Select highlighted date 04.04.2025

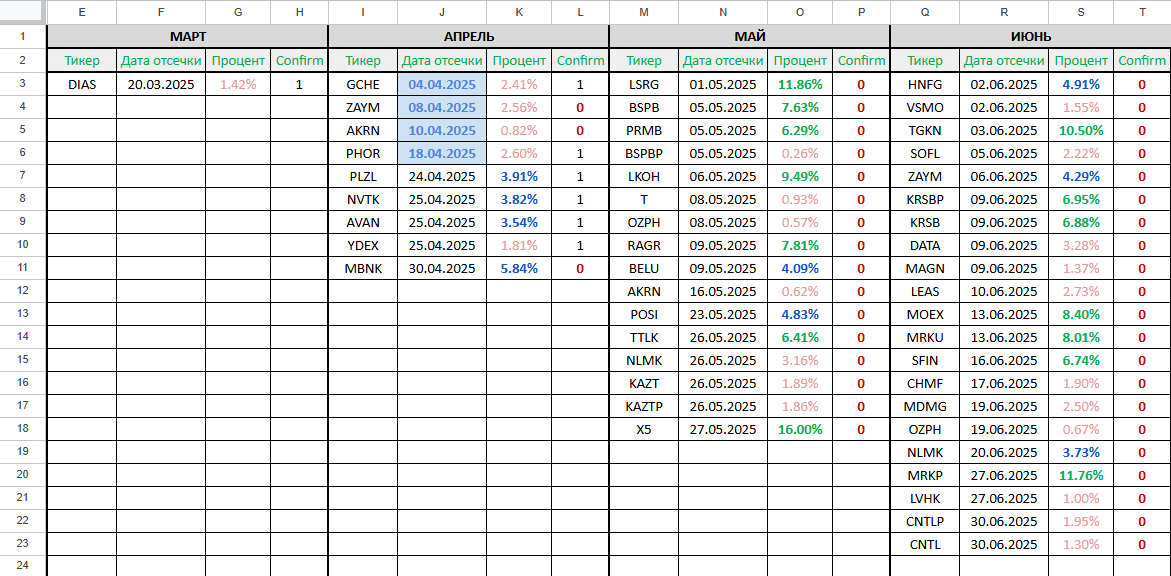point(441,84)
